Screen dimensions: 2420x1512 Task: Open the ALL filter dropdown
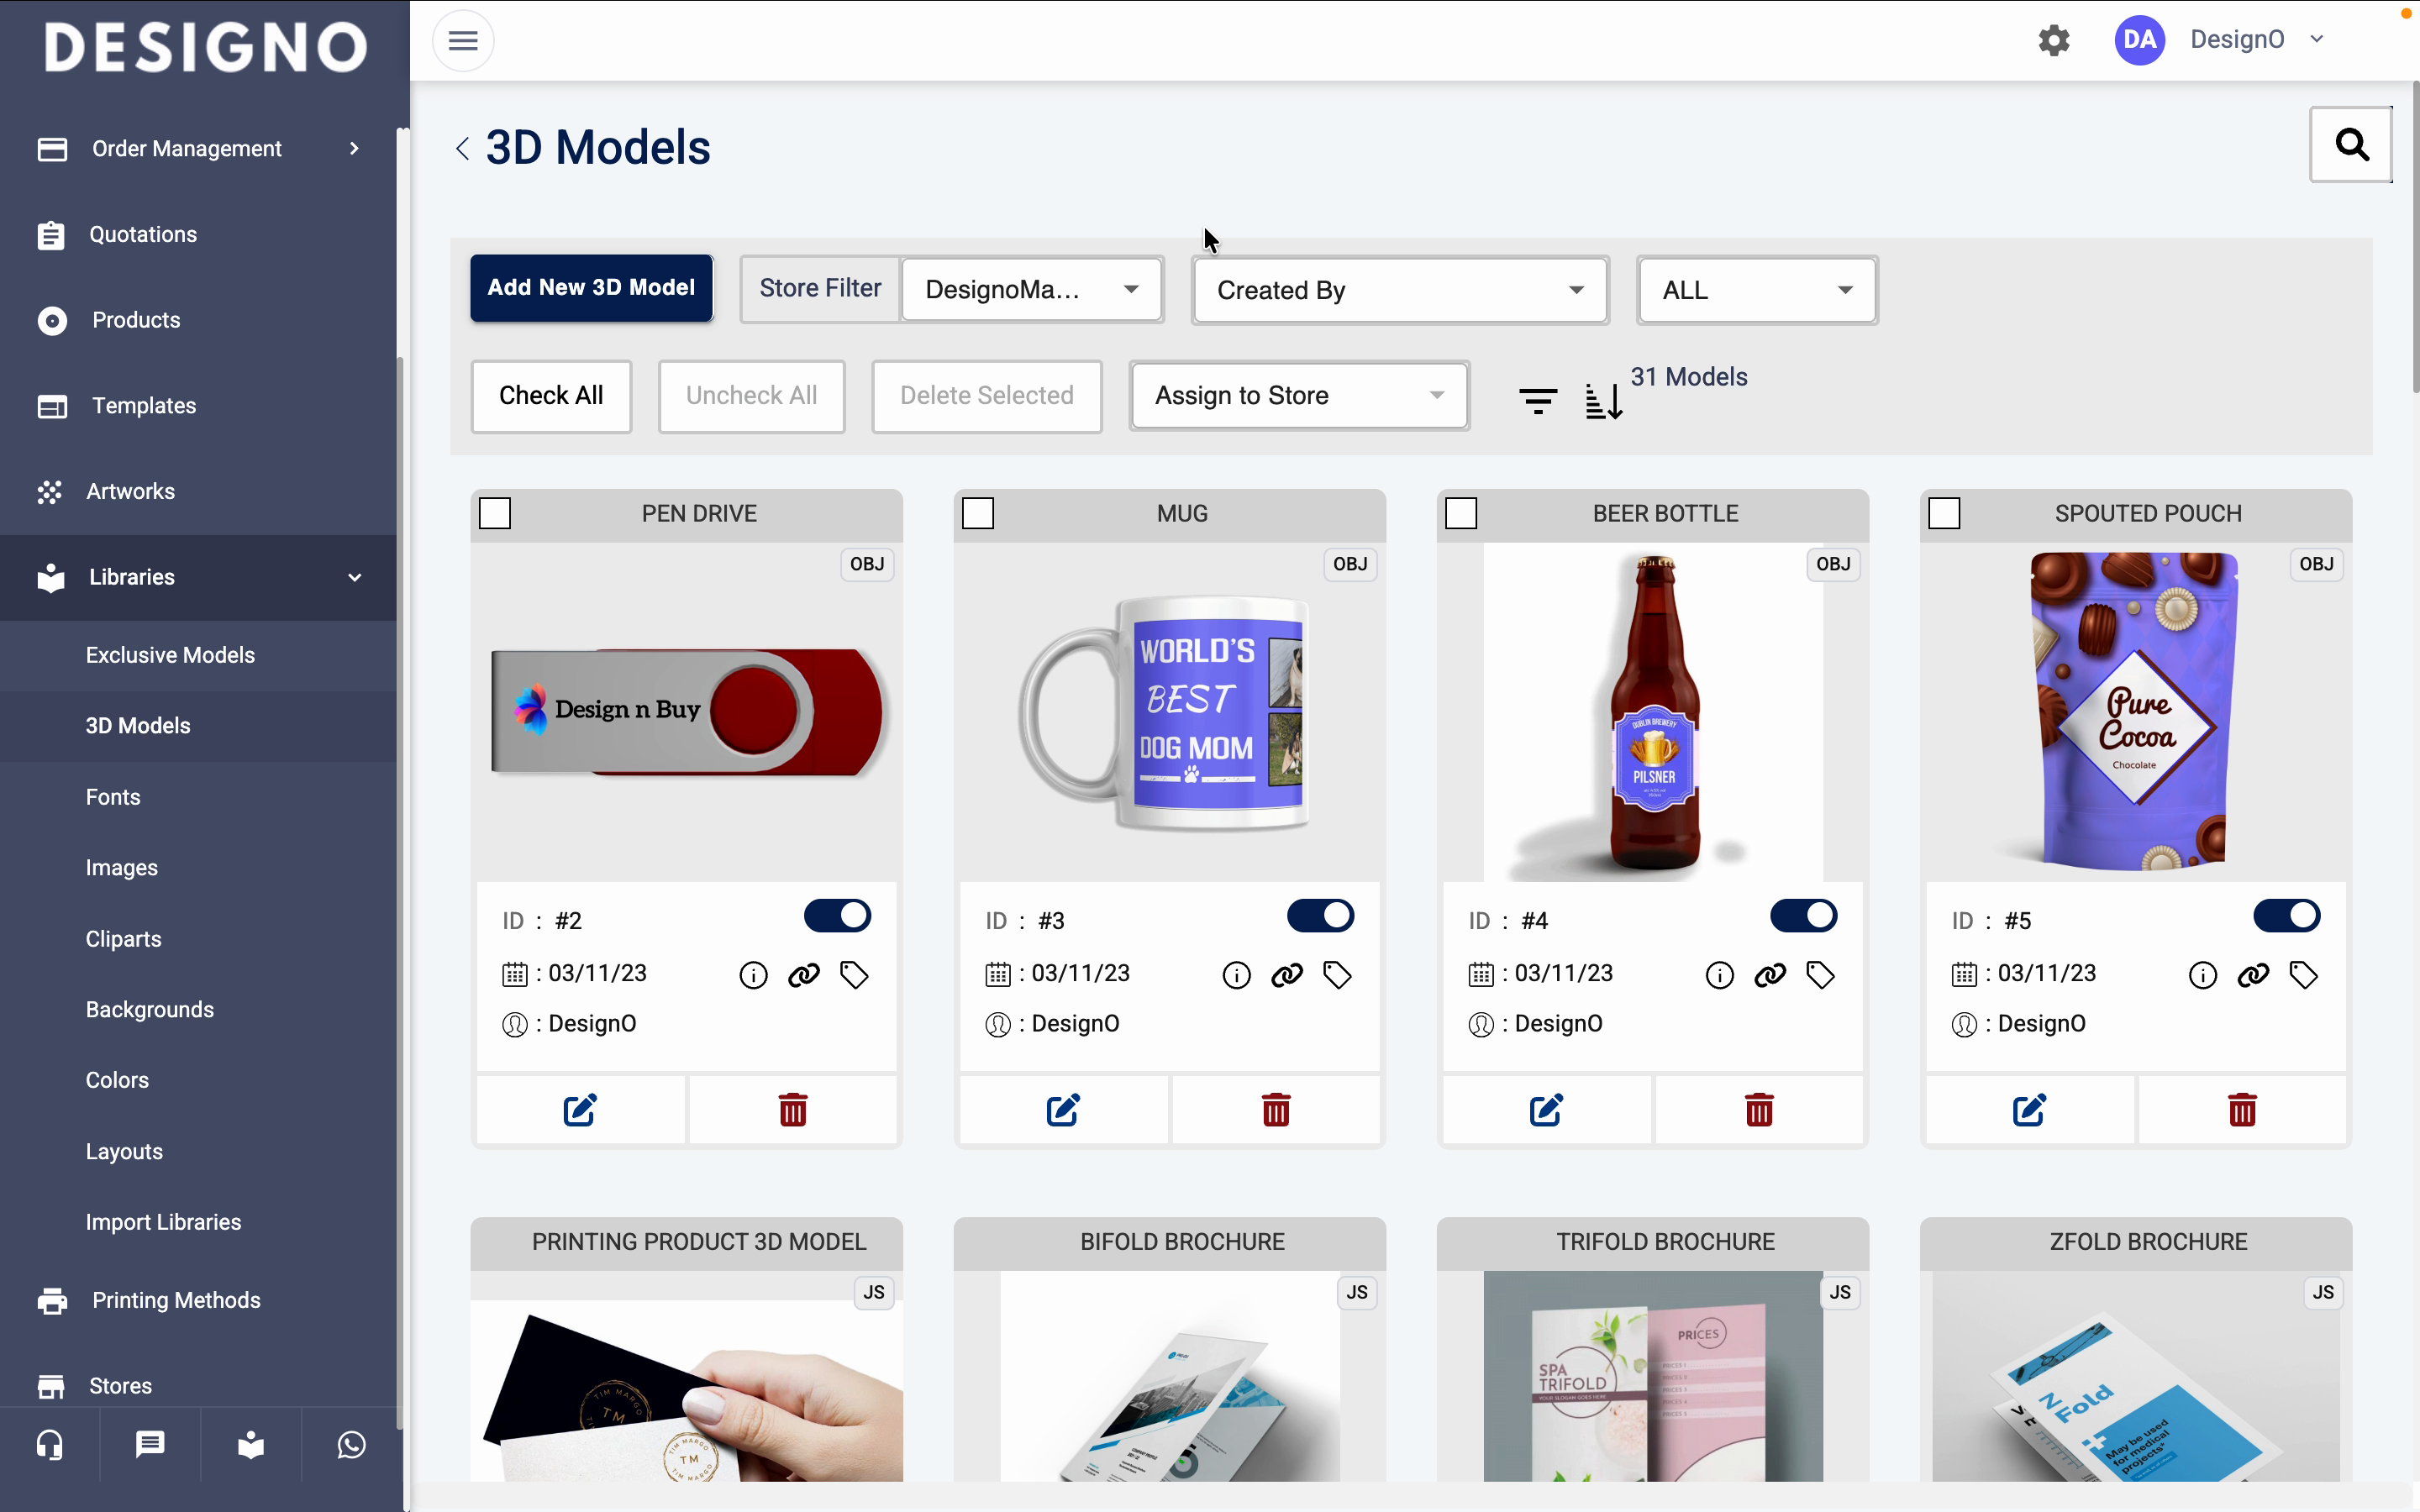(1757, 290)
